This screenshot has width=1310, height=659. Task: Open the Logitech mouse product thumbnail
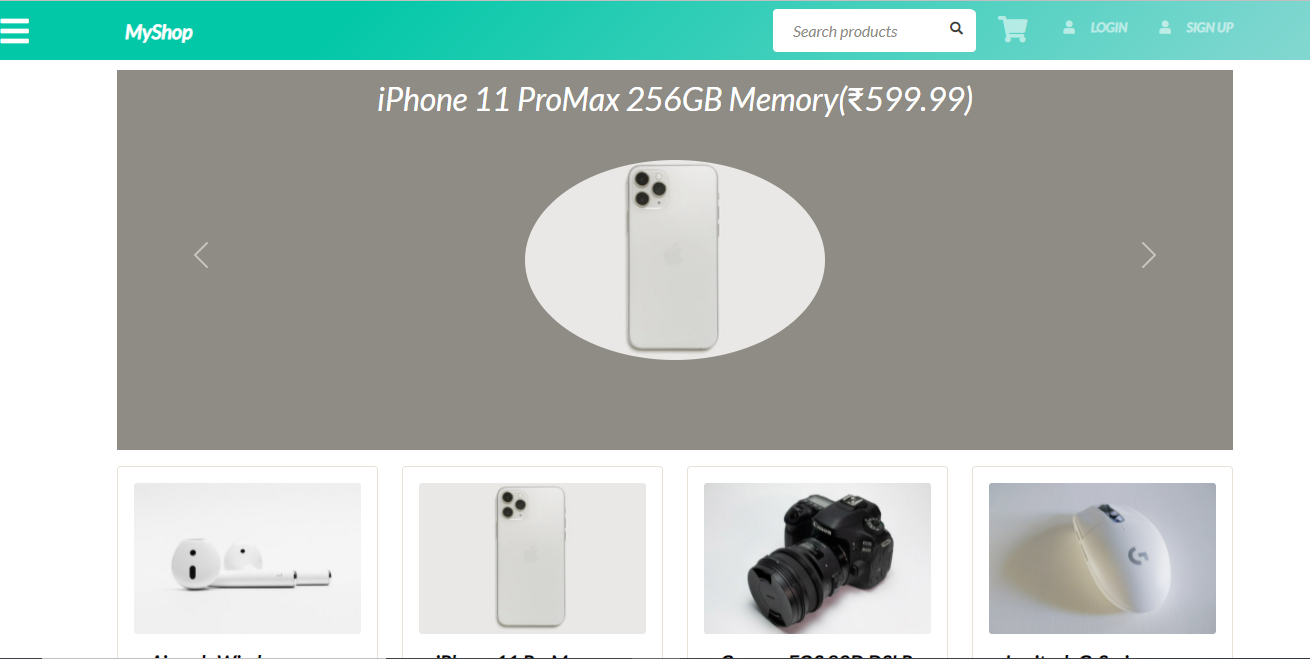[1102, 558]
